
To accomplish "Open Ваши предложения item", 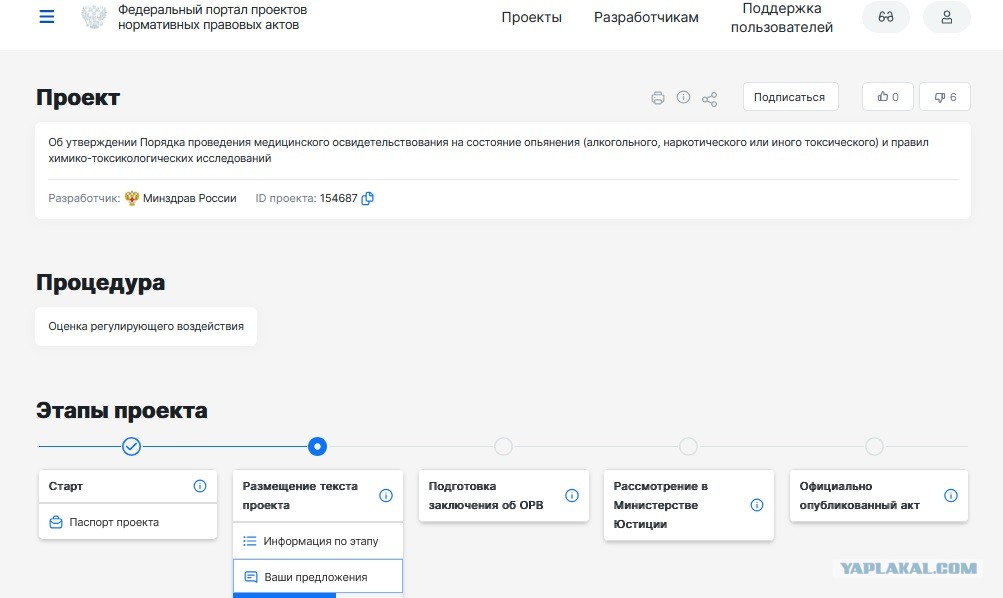I will pos(318,577).
